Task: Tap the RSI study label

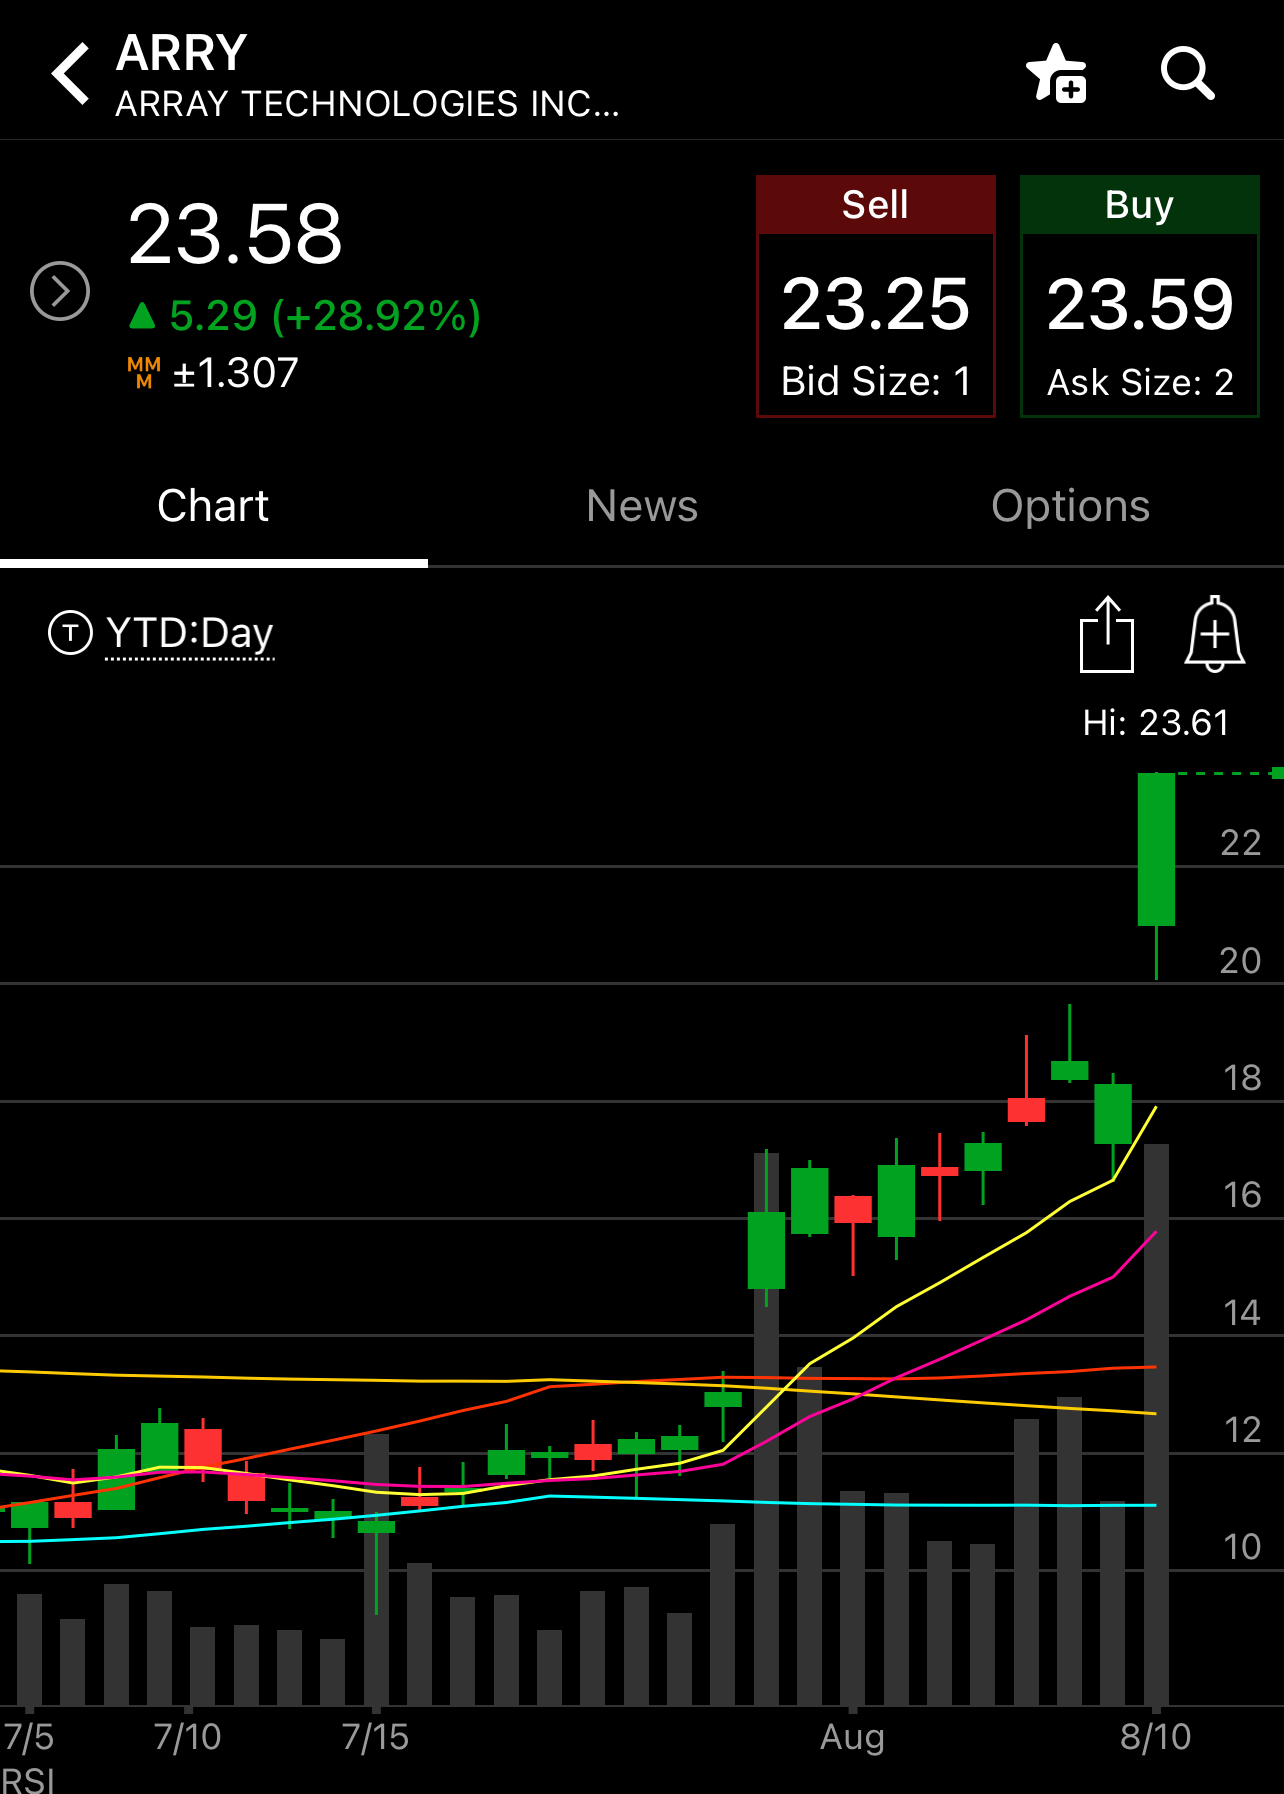Action: coord(28,1780)
